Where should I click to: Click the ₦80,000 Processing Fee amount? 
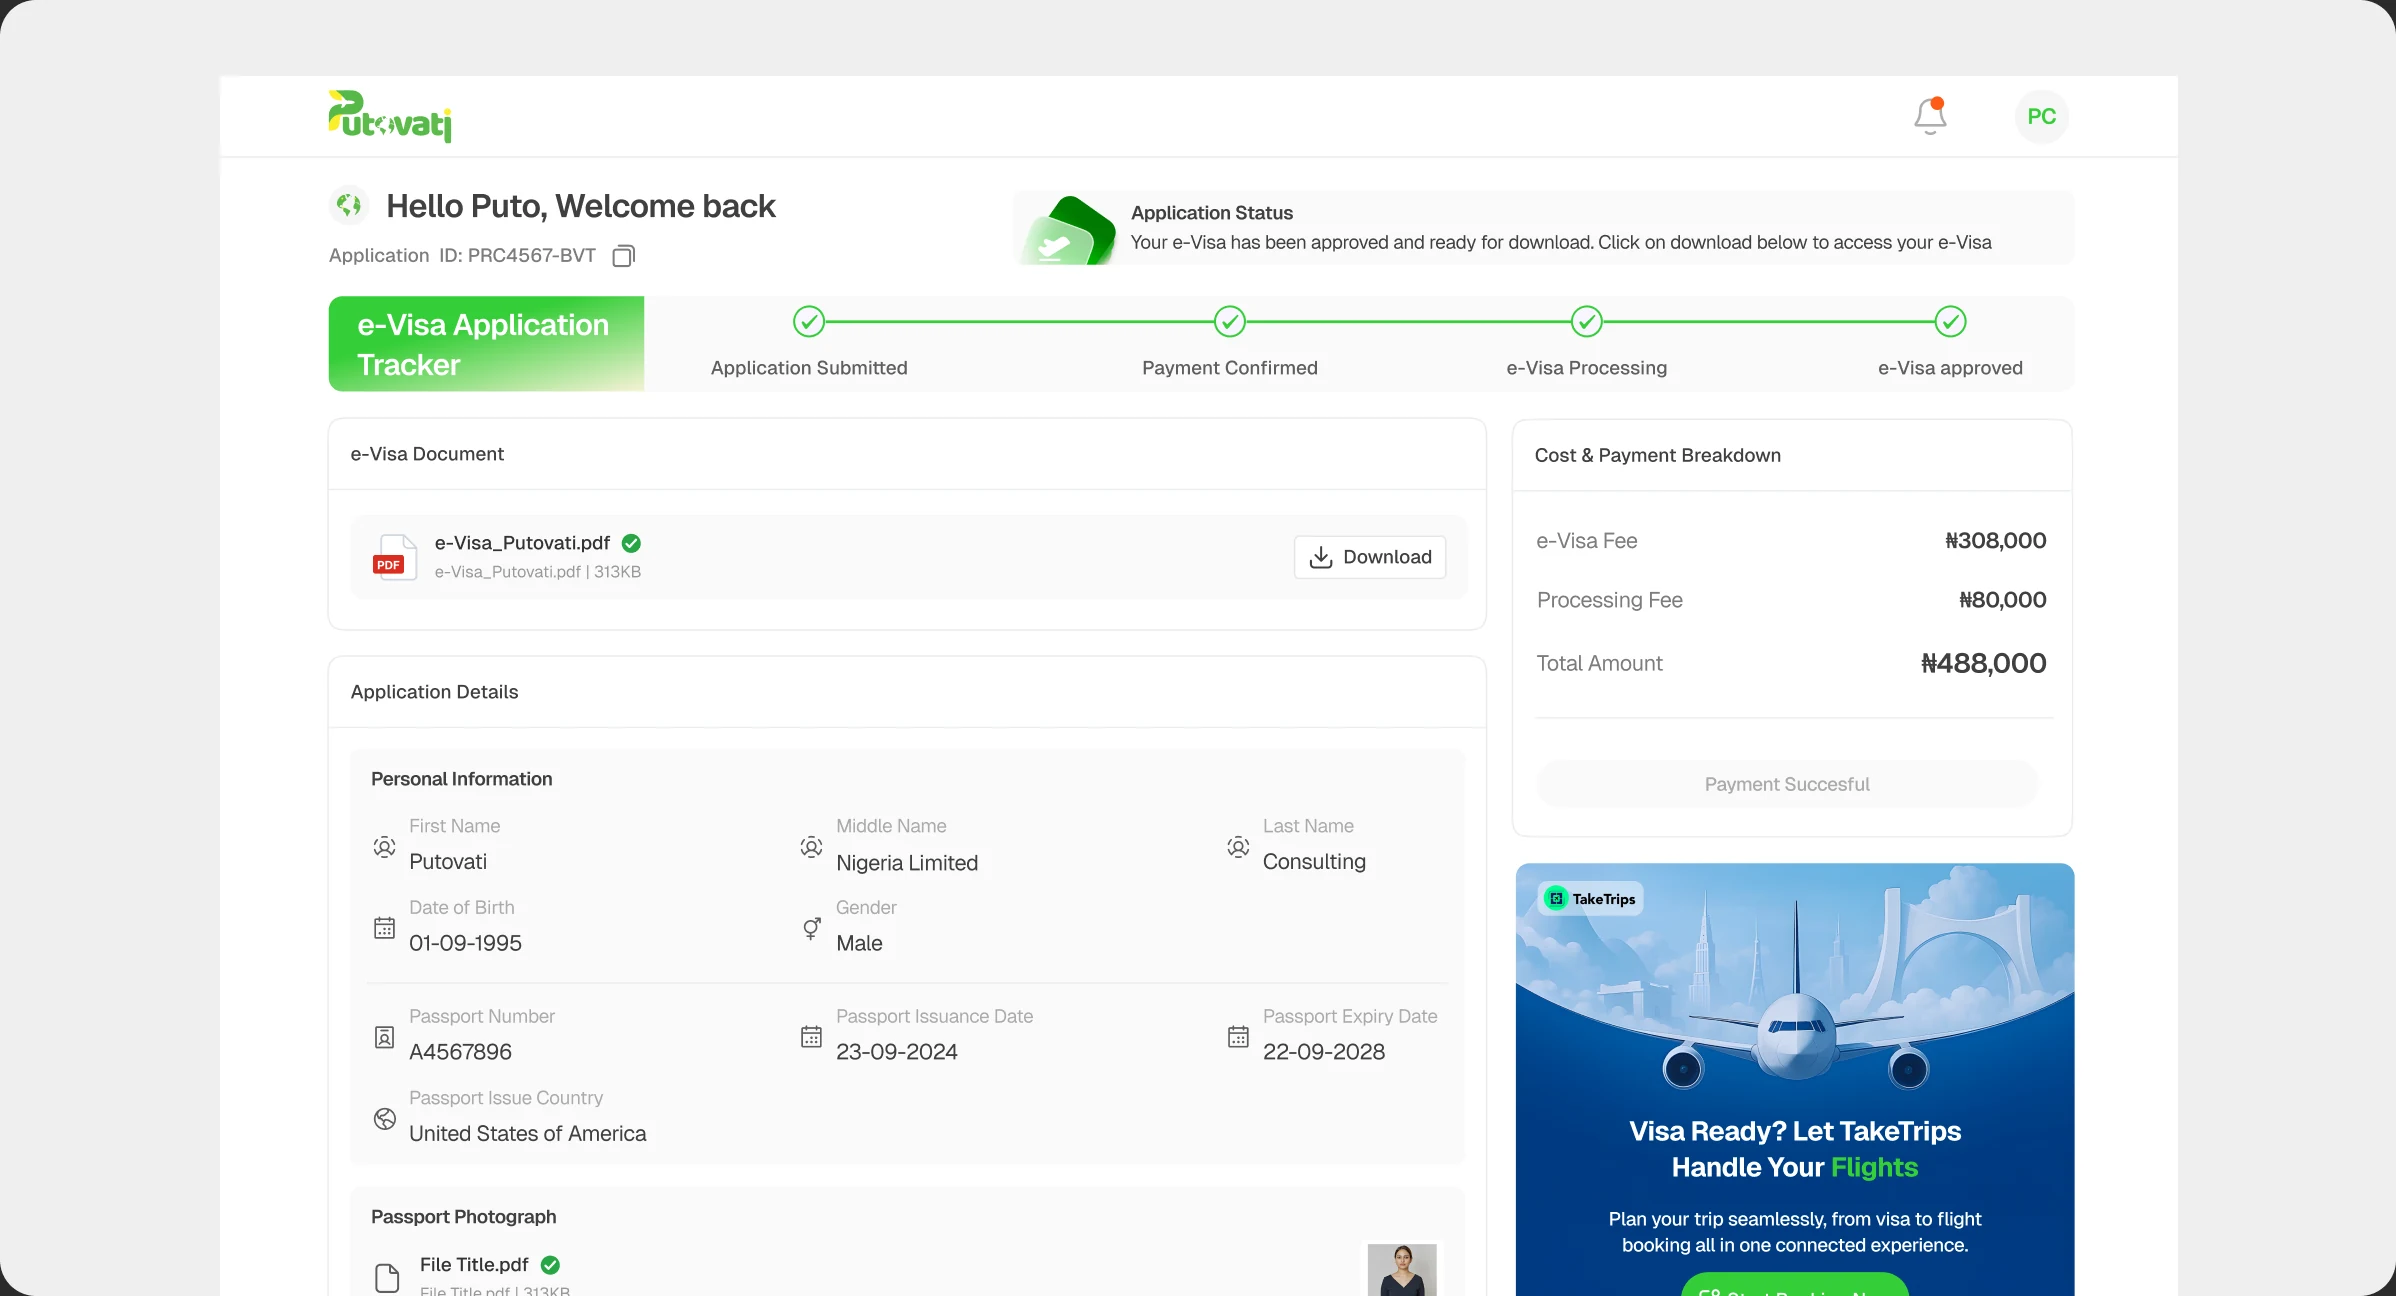[x=2002, y=600]
